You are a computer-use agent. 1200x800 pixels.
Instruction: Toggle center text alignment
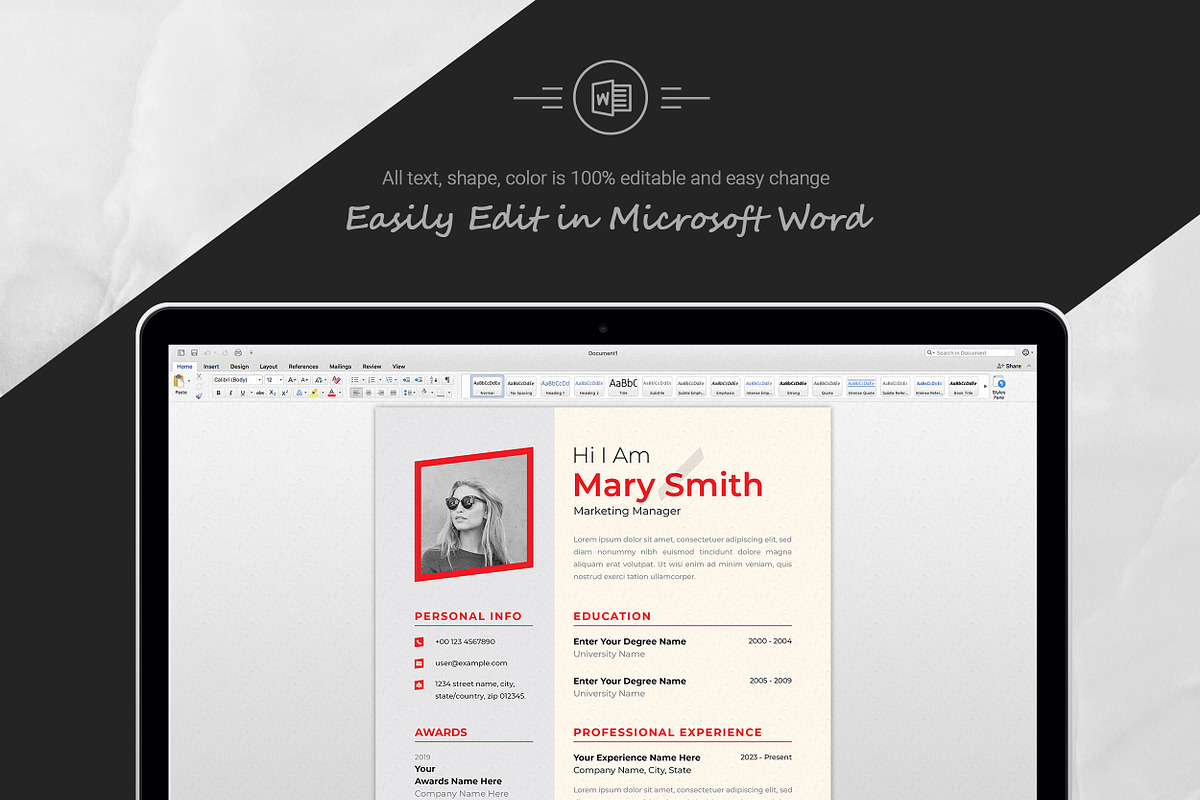(x=369, y=392)
